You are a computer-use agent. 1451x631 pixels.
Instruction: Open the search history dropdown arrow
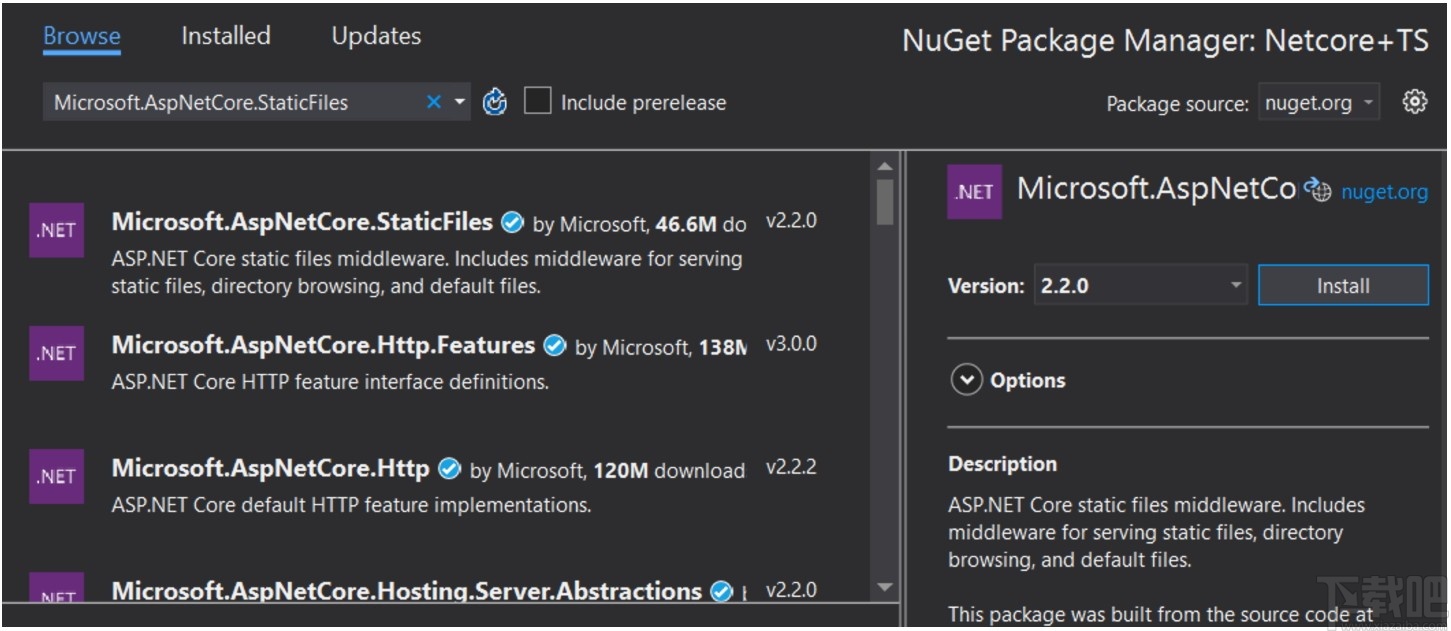click(x=458, y=101)
